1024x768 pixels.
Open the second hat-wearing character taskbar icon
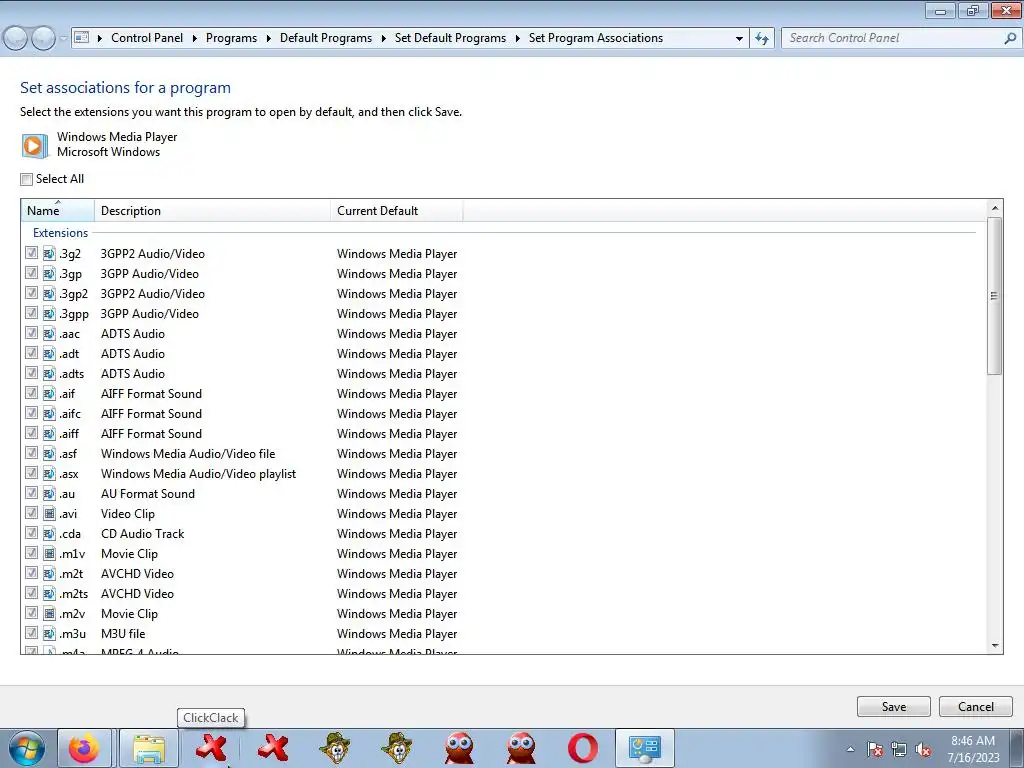396,748
